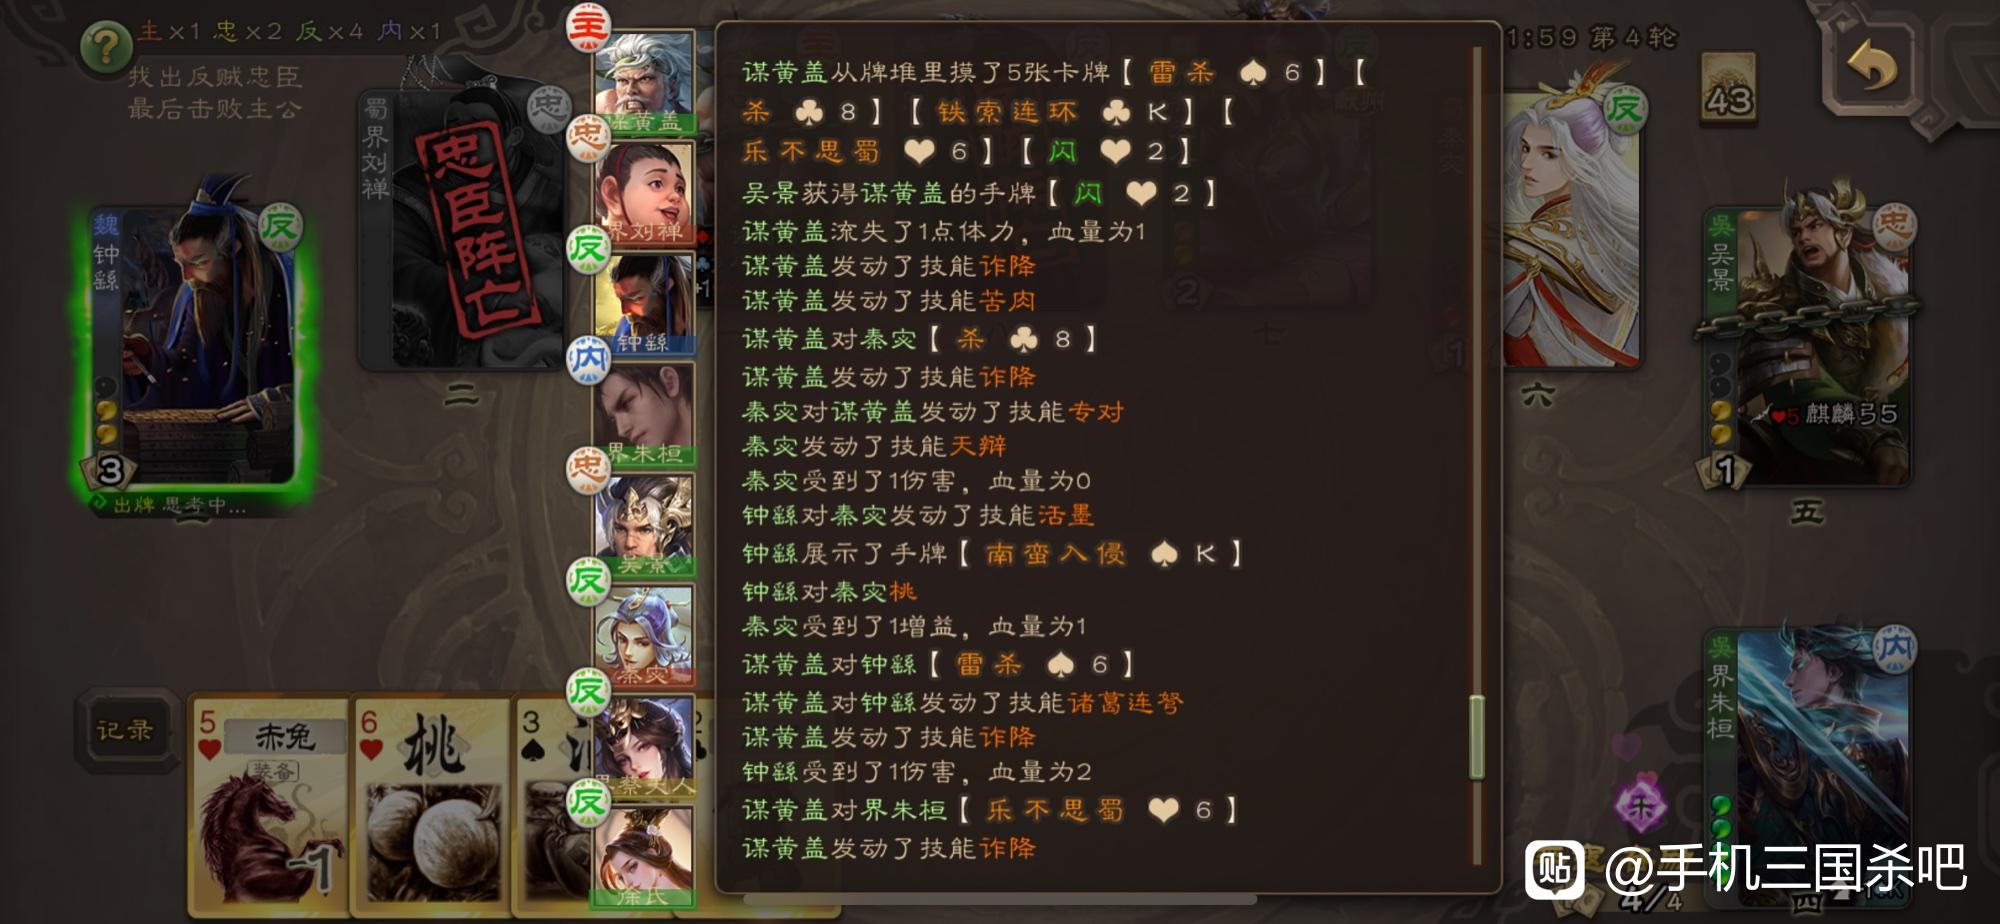This screenshot has width=2000, height=924.
Task: Select the 赤兔 heart 5 card
Action: (x=270, y=805)
